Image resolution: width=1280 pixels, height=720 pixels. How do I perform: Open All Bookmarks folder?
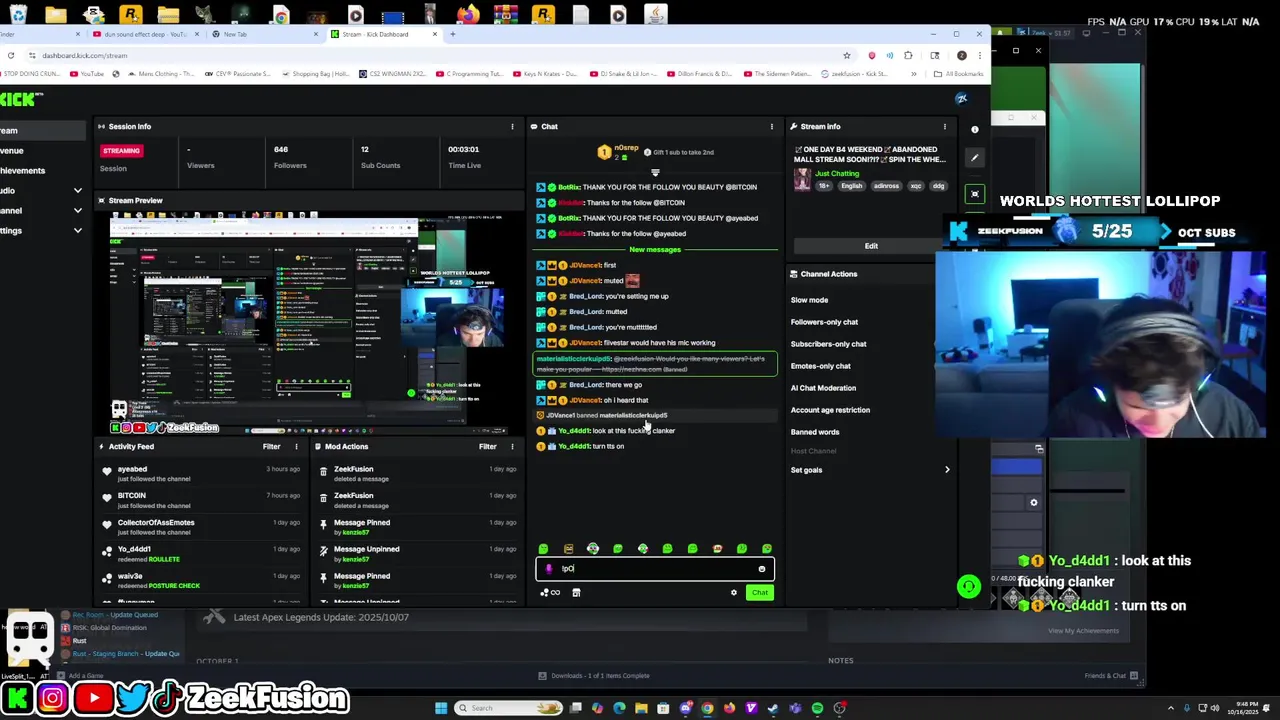point(957,74)
